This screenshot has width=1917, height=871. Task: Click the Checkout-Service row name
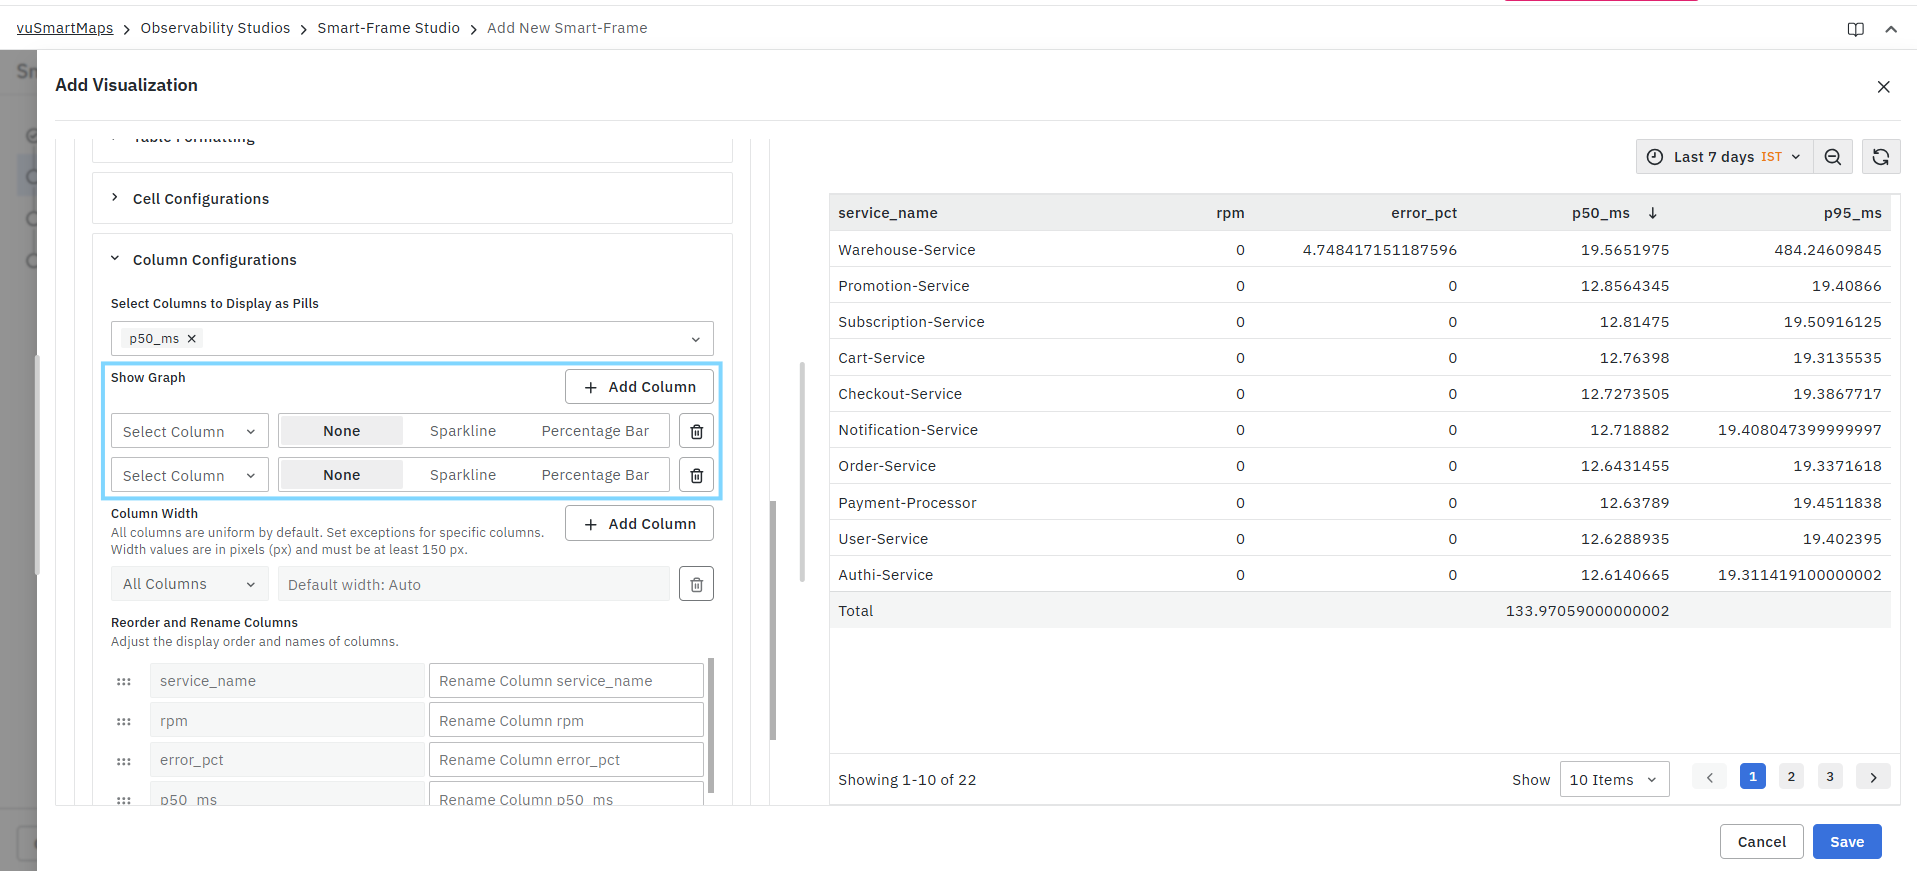pos(900,394)
